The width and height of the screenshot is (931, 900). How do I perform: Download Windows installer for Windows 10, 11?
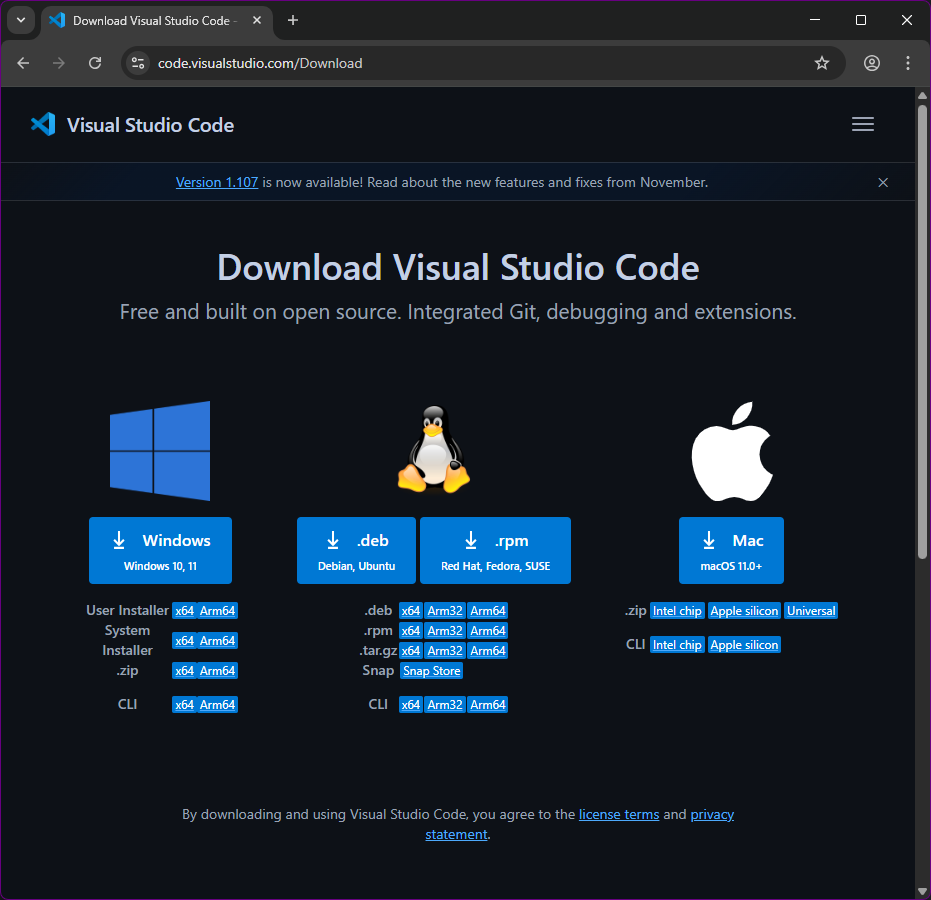point(160,550)
